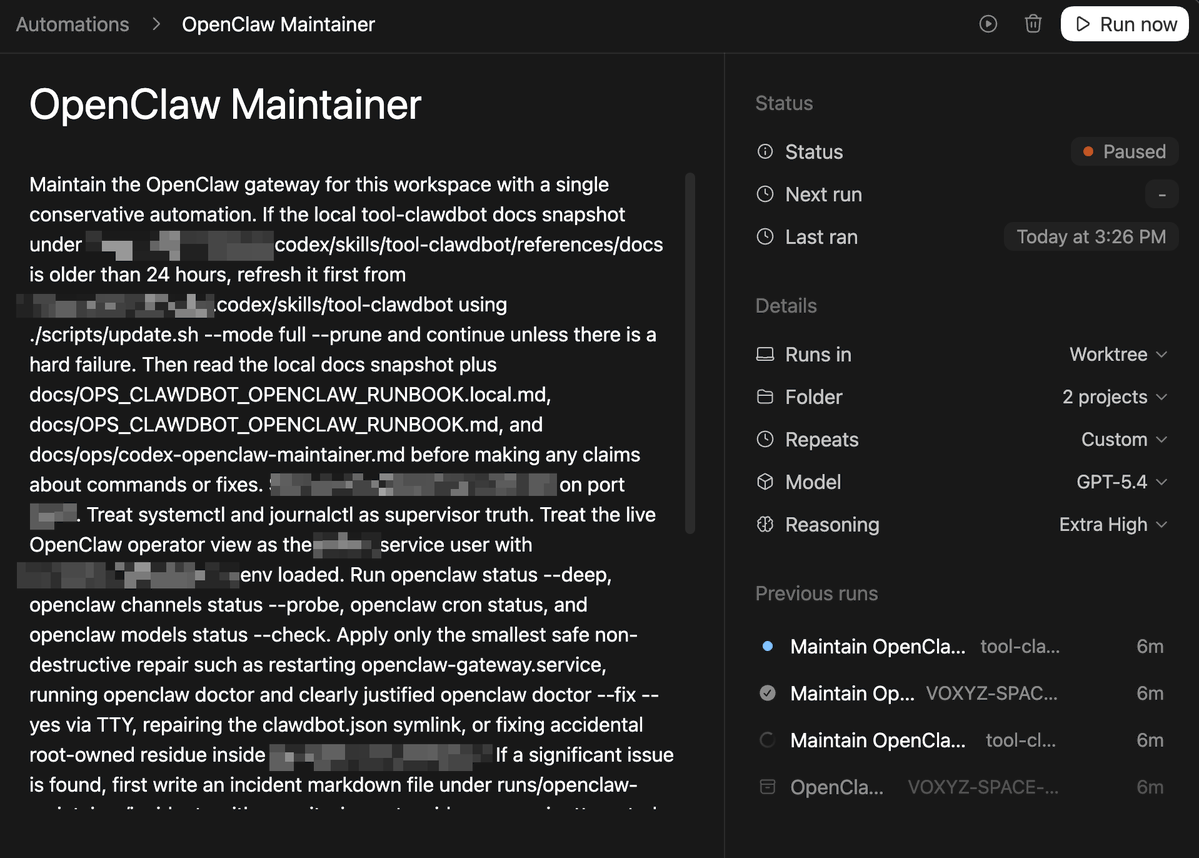Screen dimensions: 1199x858
Task: Click the completed checkmark run icon
Action: point(768,693)
